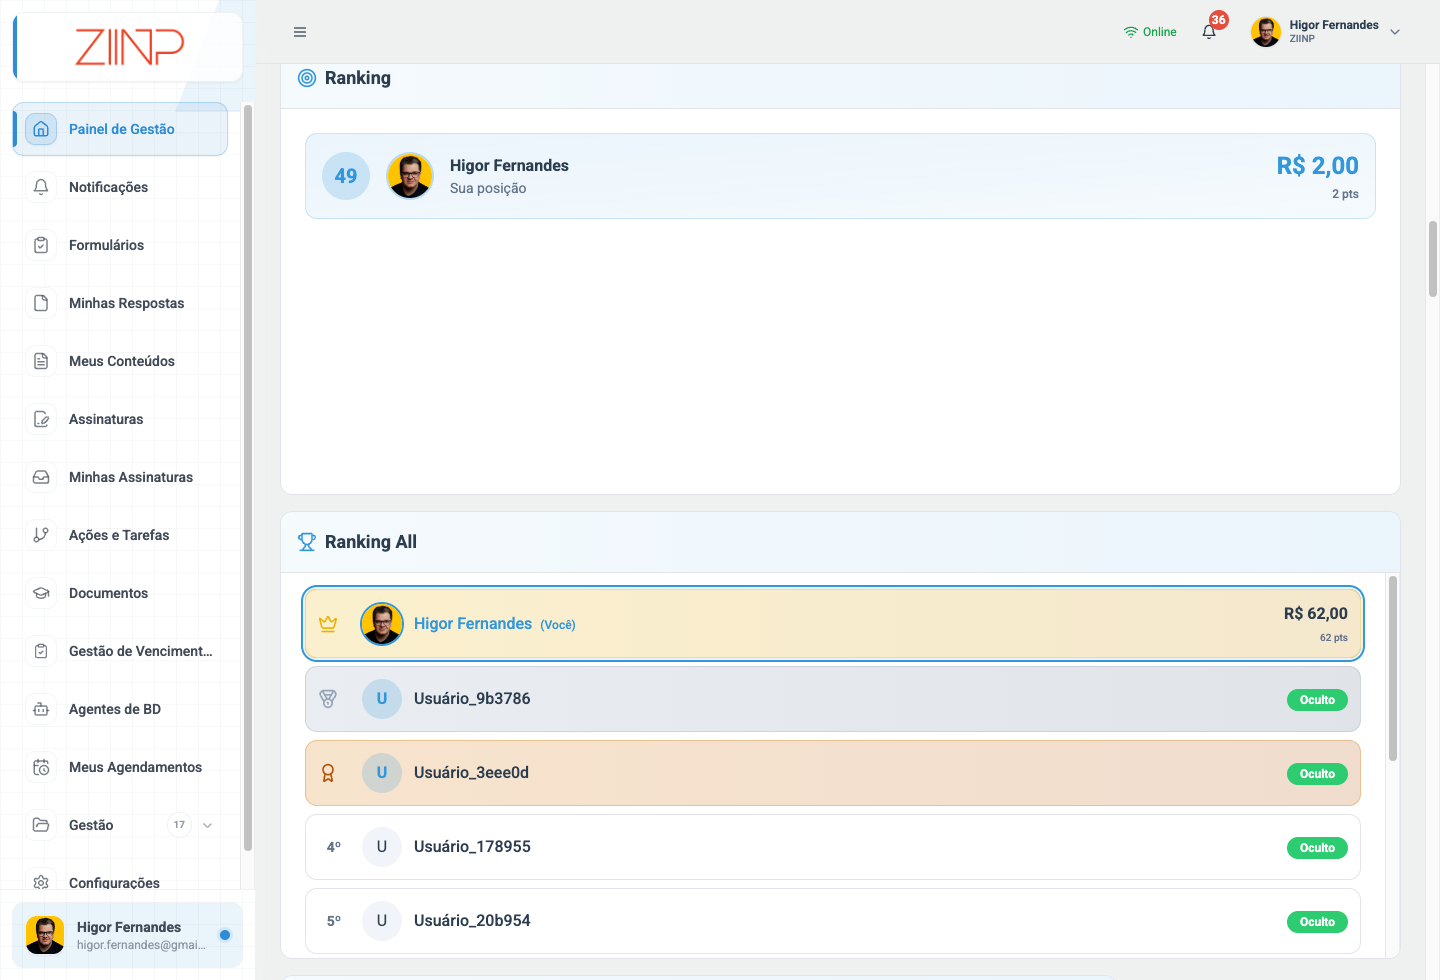The width and height of the screenshot is (1440, 980).
Task: Click the Documentos graduation cap icon
Action: point(41,593)
